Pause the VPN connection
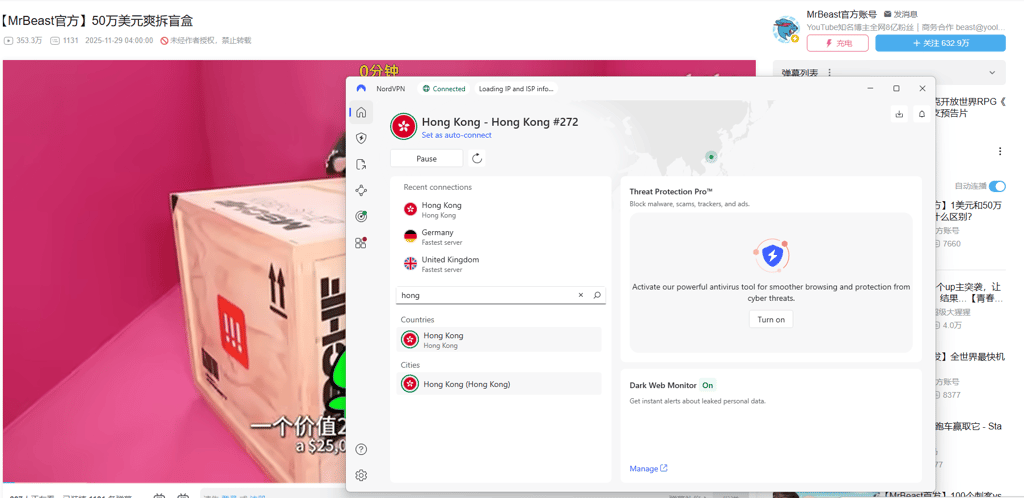The height and width of the screenshot is (498, 1024). (x=426, y=159)
